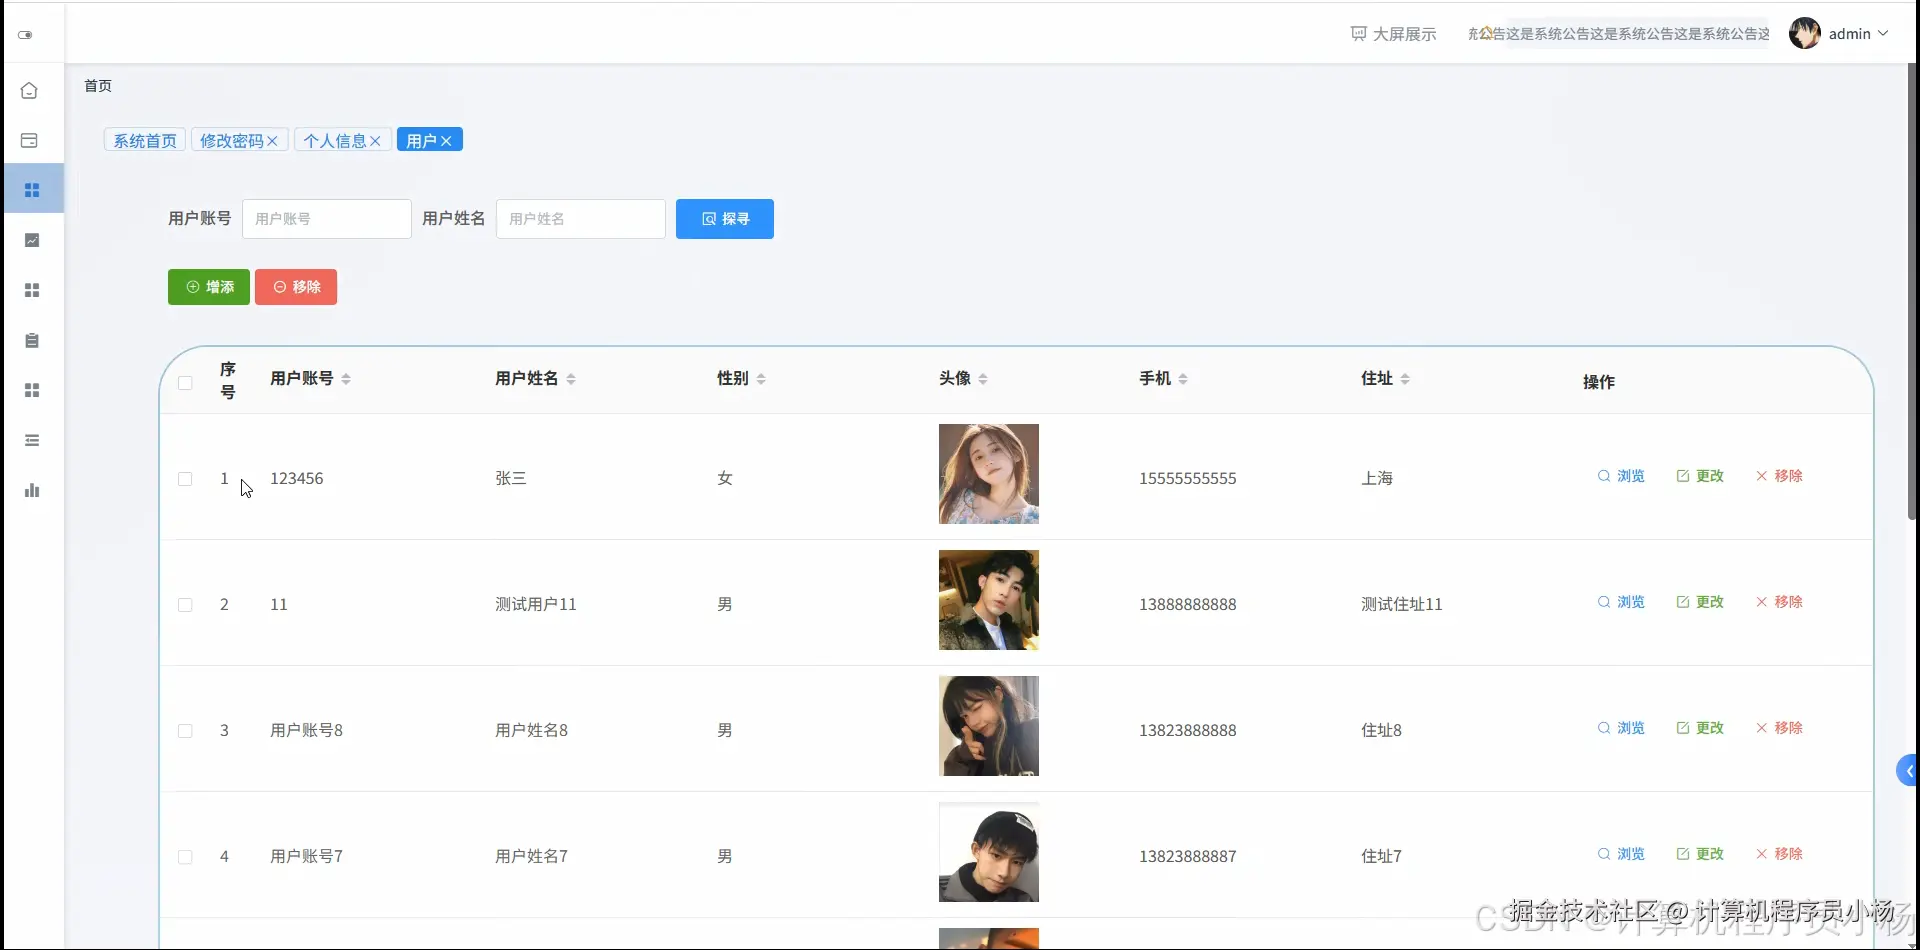
Task: Click address cell 上海
Action: point(1377,479)
